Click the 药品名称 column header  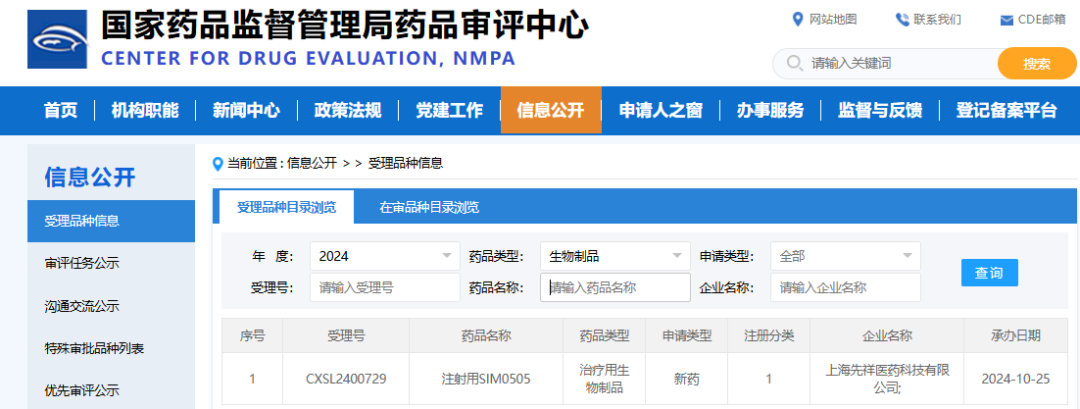[486, 336]
